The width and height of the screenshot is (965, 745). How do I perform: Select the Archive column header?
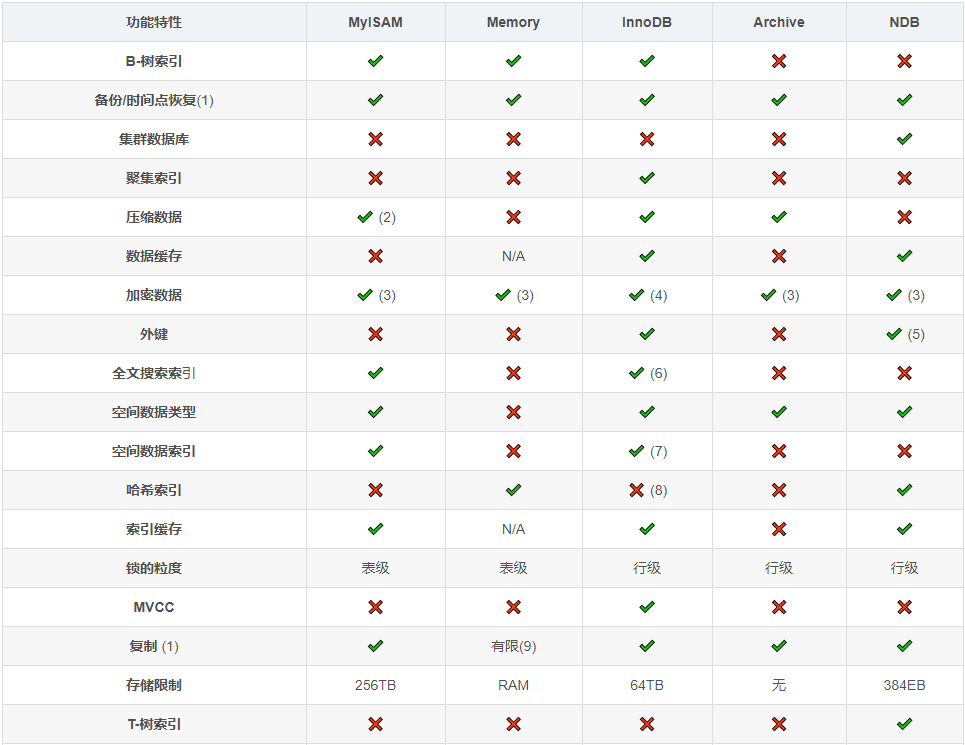pyautogui.click(x=779, y=22)
